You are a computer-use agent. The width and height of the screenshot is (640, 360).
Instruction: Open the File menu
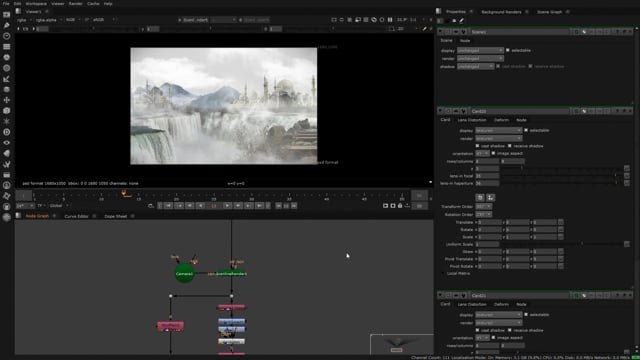(6, 3)
